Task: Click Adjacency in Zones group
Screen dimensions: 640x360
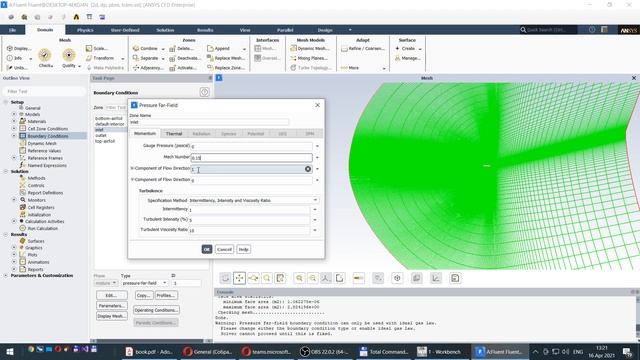Action: (x=148, y=68)
